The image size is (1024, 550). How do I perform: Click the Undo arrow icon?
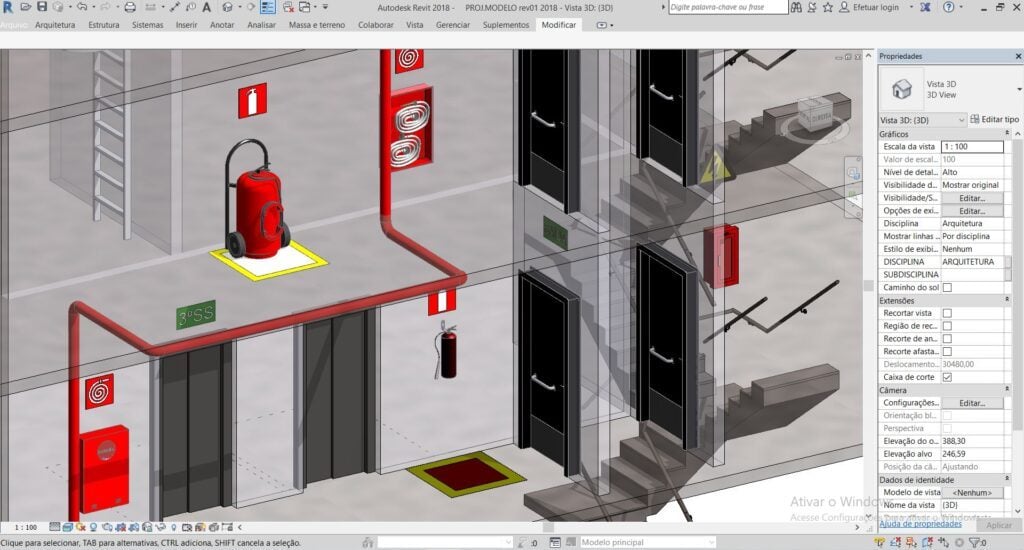click(82, 7)
